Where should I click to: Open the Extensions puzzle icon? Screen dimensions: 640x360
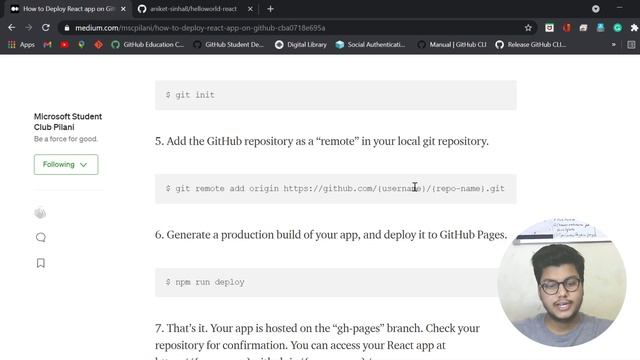[x=634, y=28]
